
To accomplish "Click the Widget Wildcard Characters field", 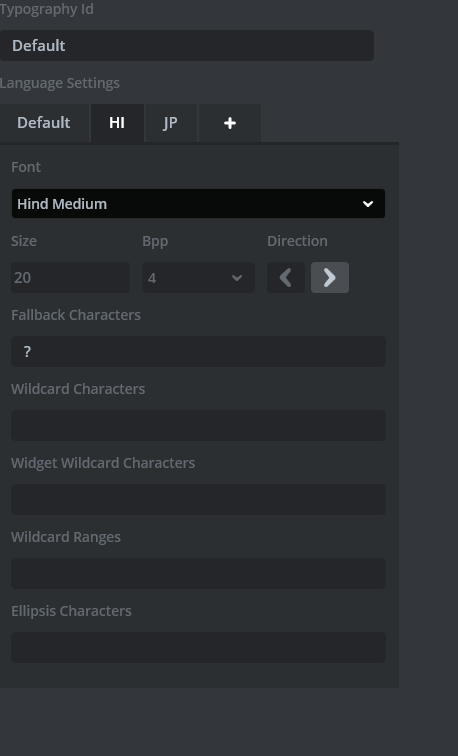I will pos(198,500).
